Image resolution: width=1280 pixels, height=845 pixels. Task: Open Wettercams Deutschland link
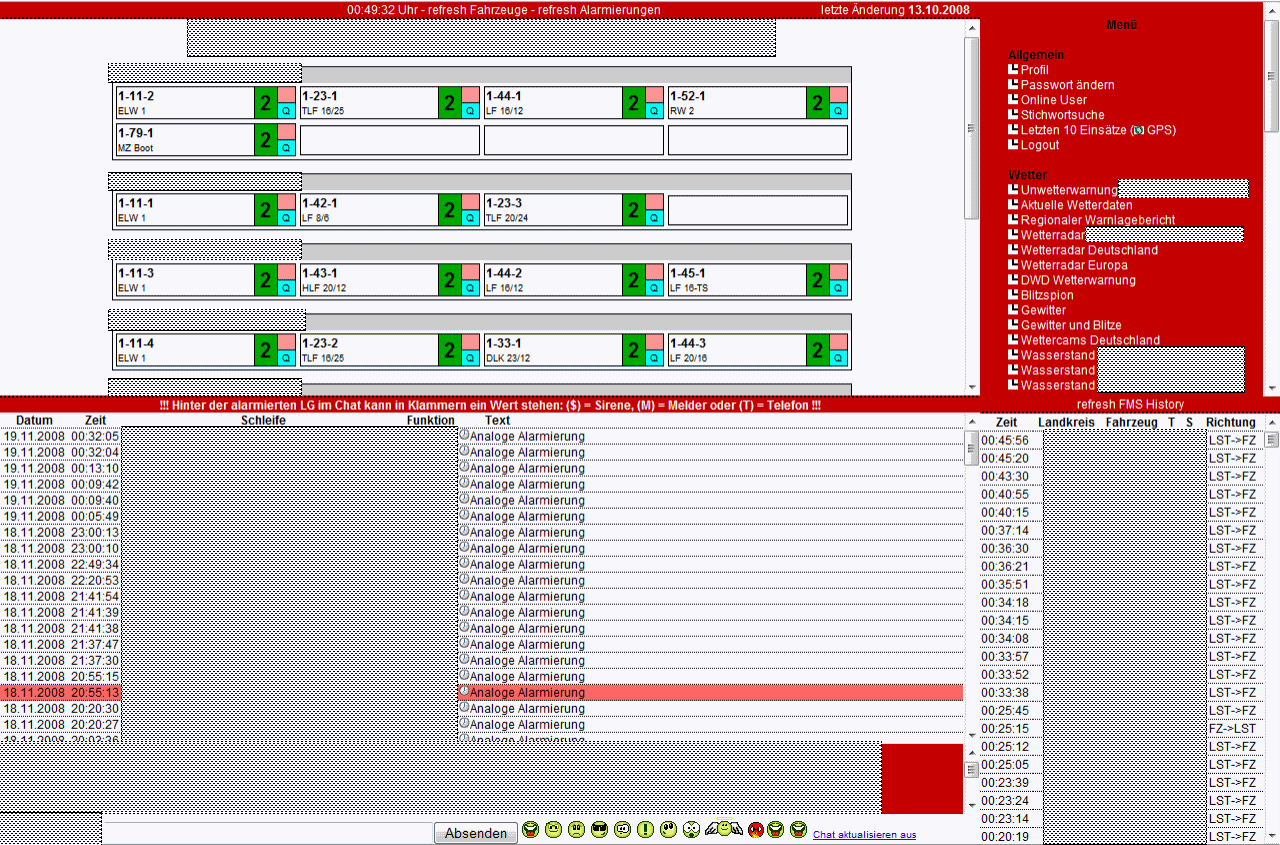(1090, 340)
